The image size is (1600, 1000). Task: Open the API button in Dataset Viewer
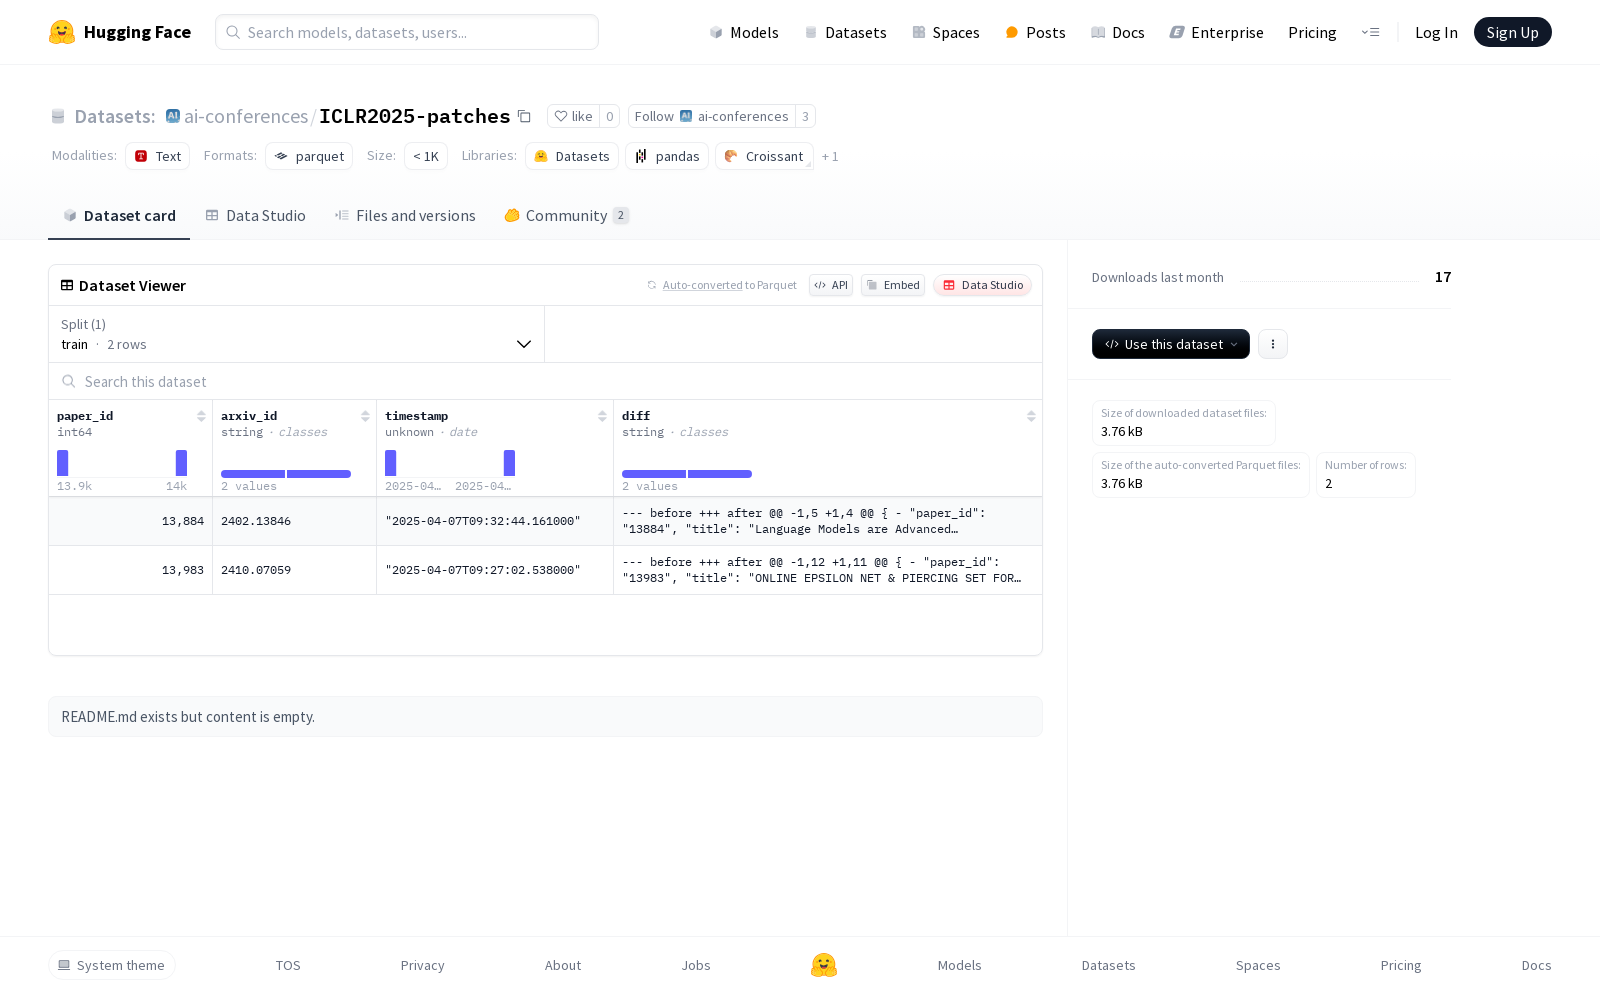[x=831, y=285]
